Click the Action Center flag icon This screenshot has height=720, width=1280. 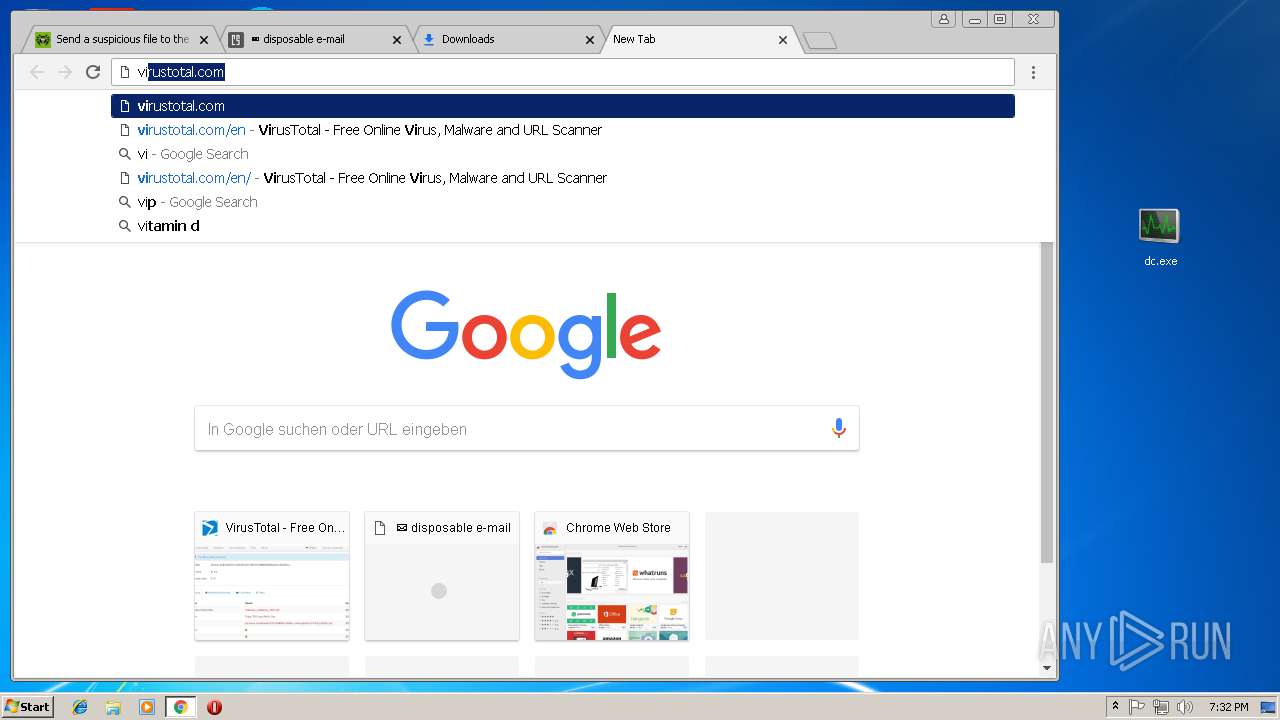click(x=1137, y=707)
